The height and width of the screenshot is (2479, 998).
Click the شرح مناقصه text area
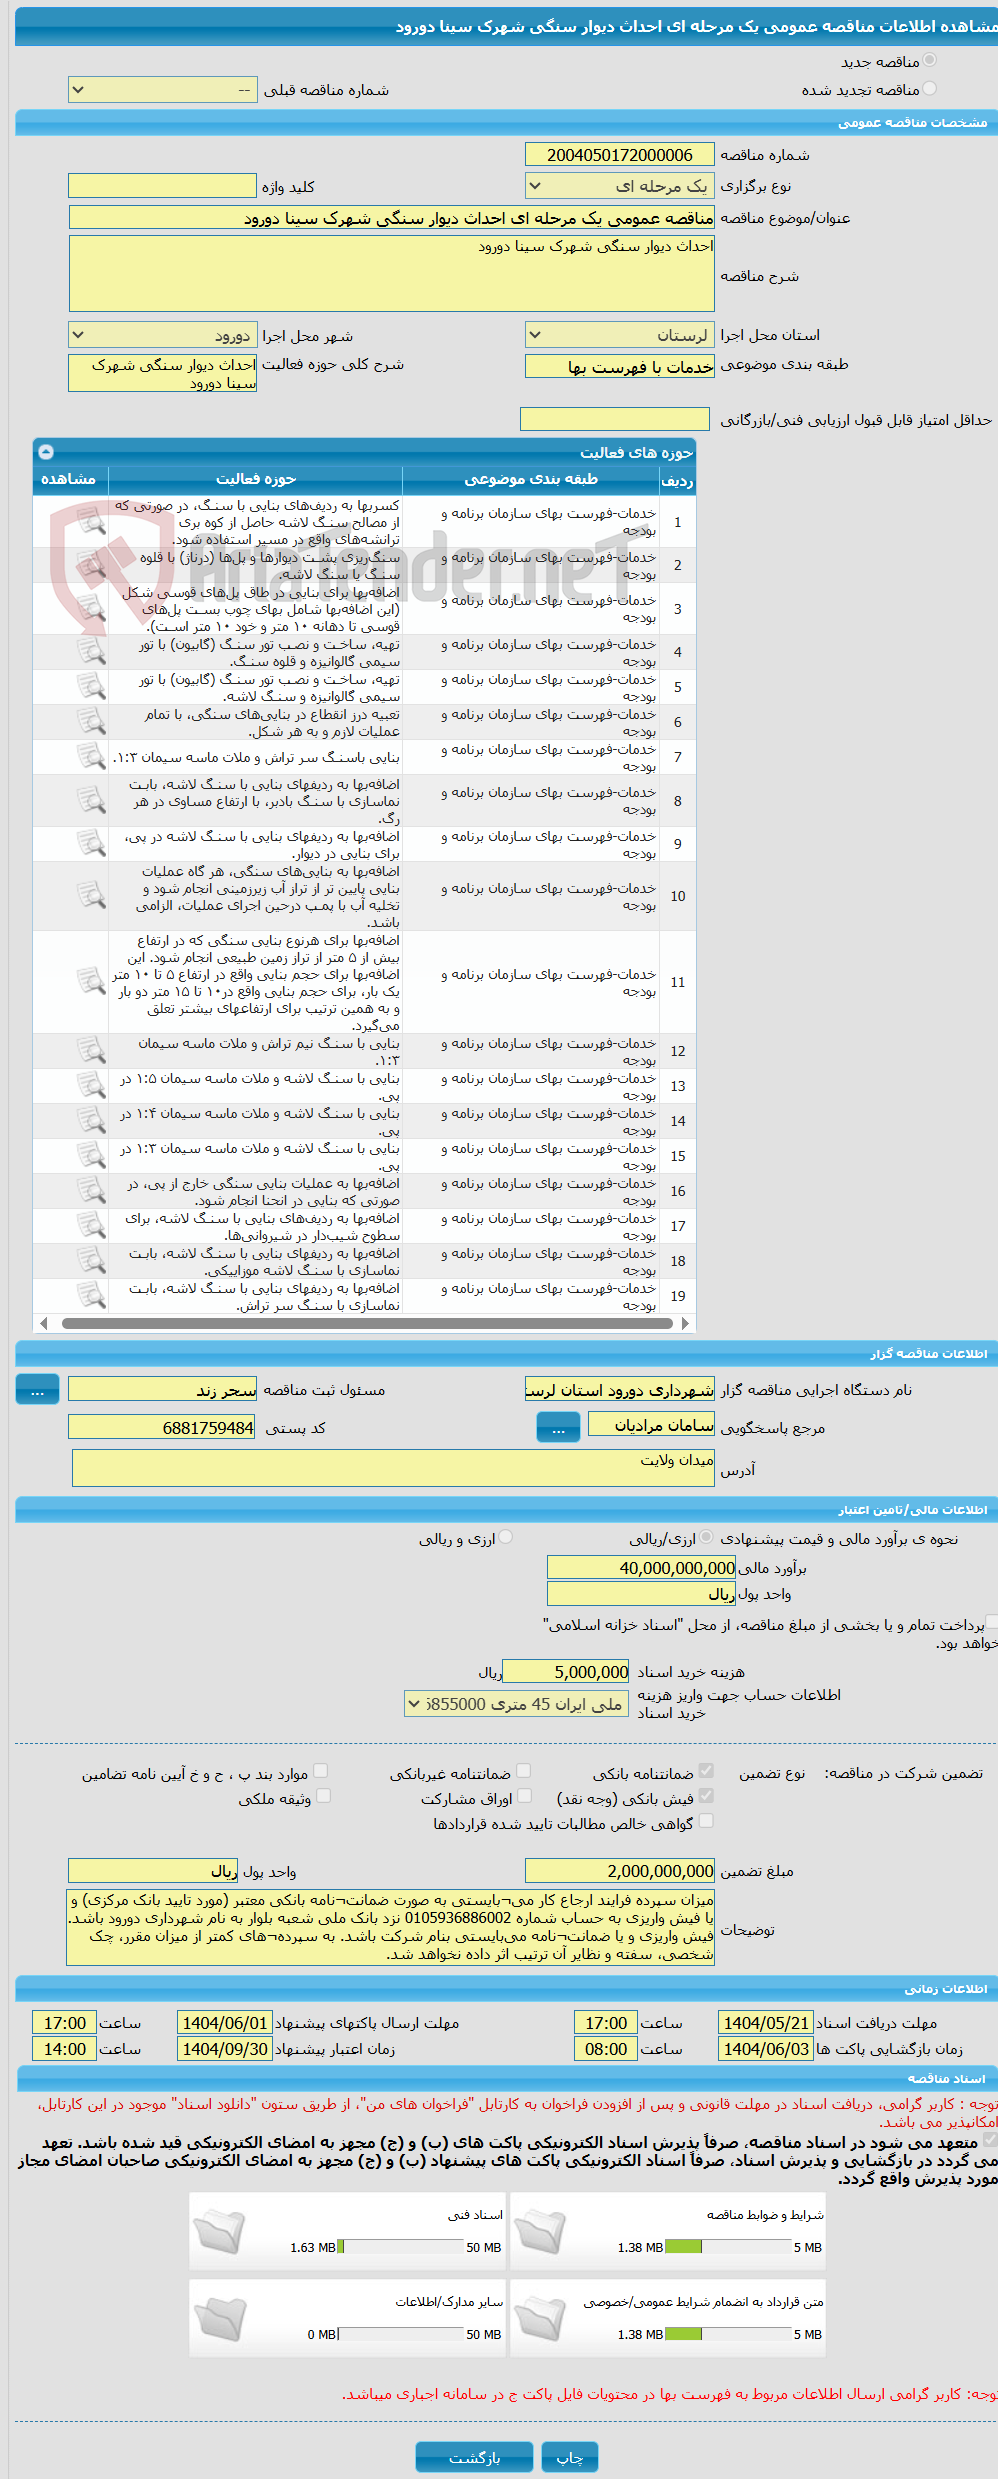pos(392,274)
